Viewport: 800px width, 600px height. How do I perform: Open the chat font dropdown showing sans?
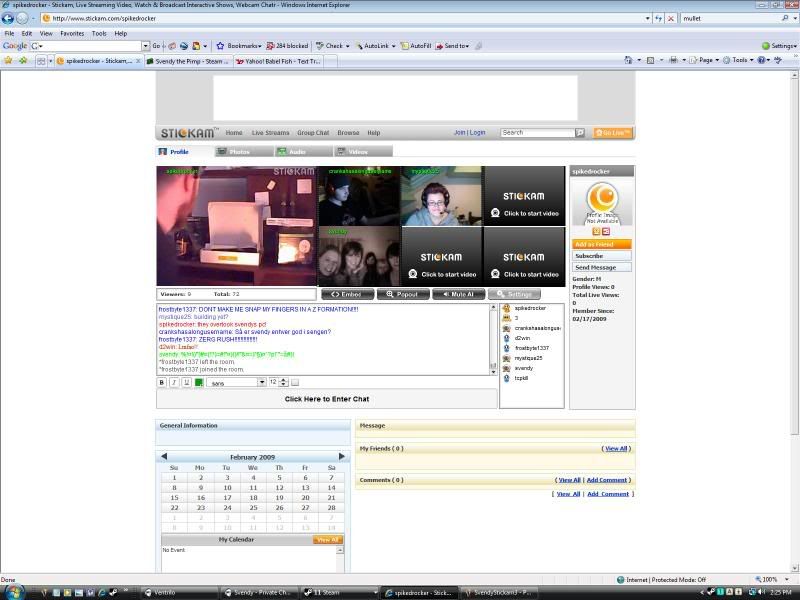262,382
